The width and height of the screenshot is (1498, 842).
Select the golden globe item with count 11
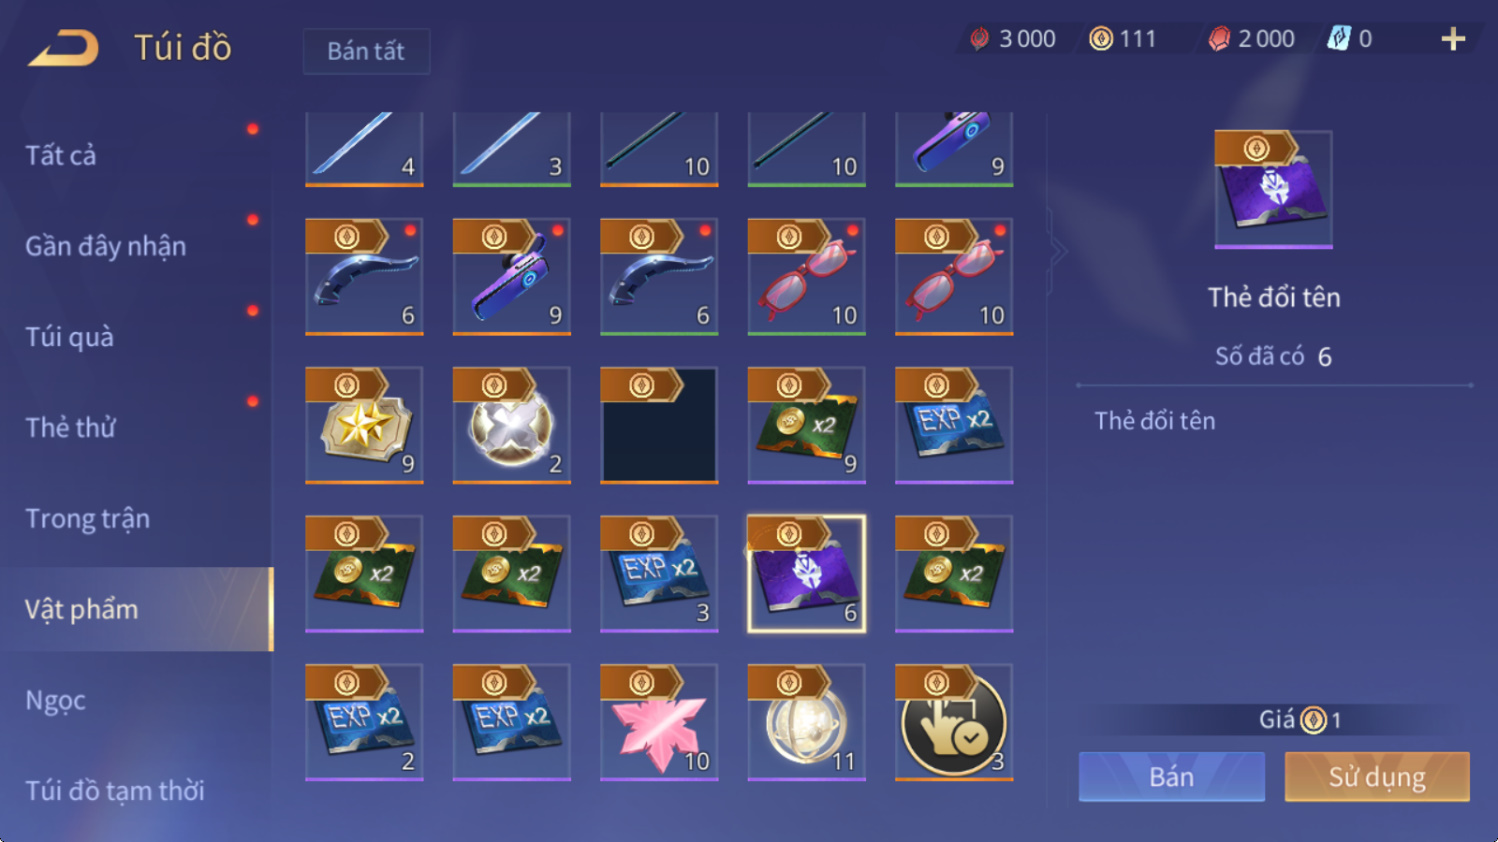[x=806, y=722]
